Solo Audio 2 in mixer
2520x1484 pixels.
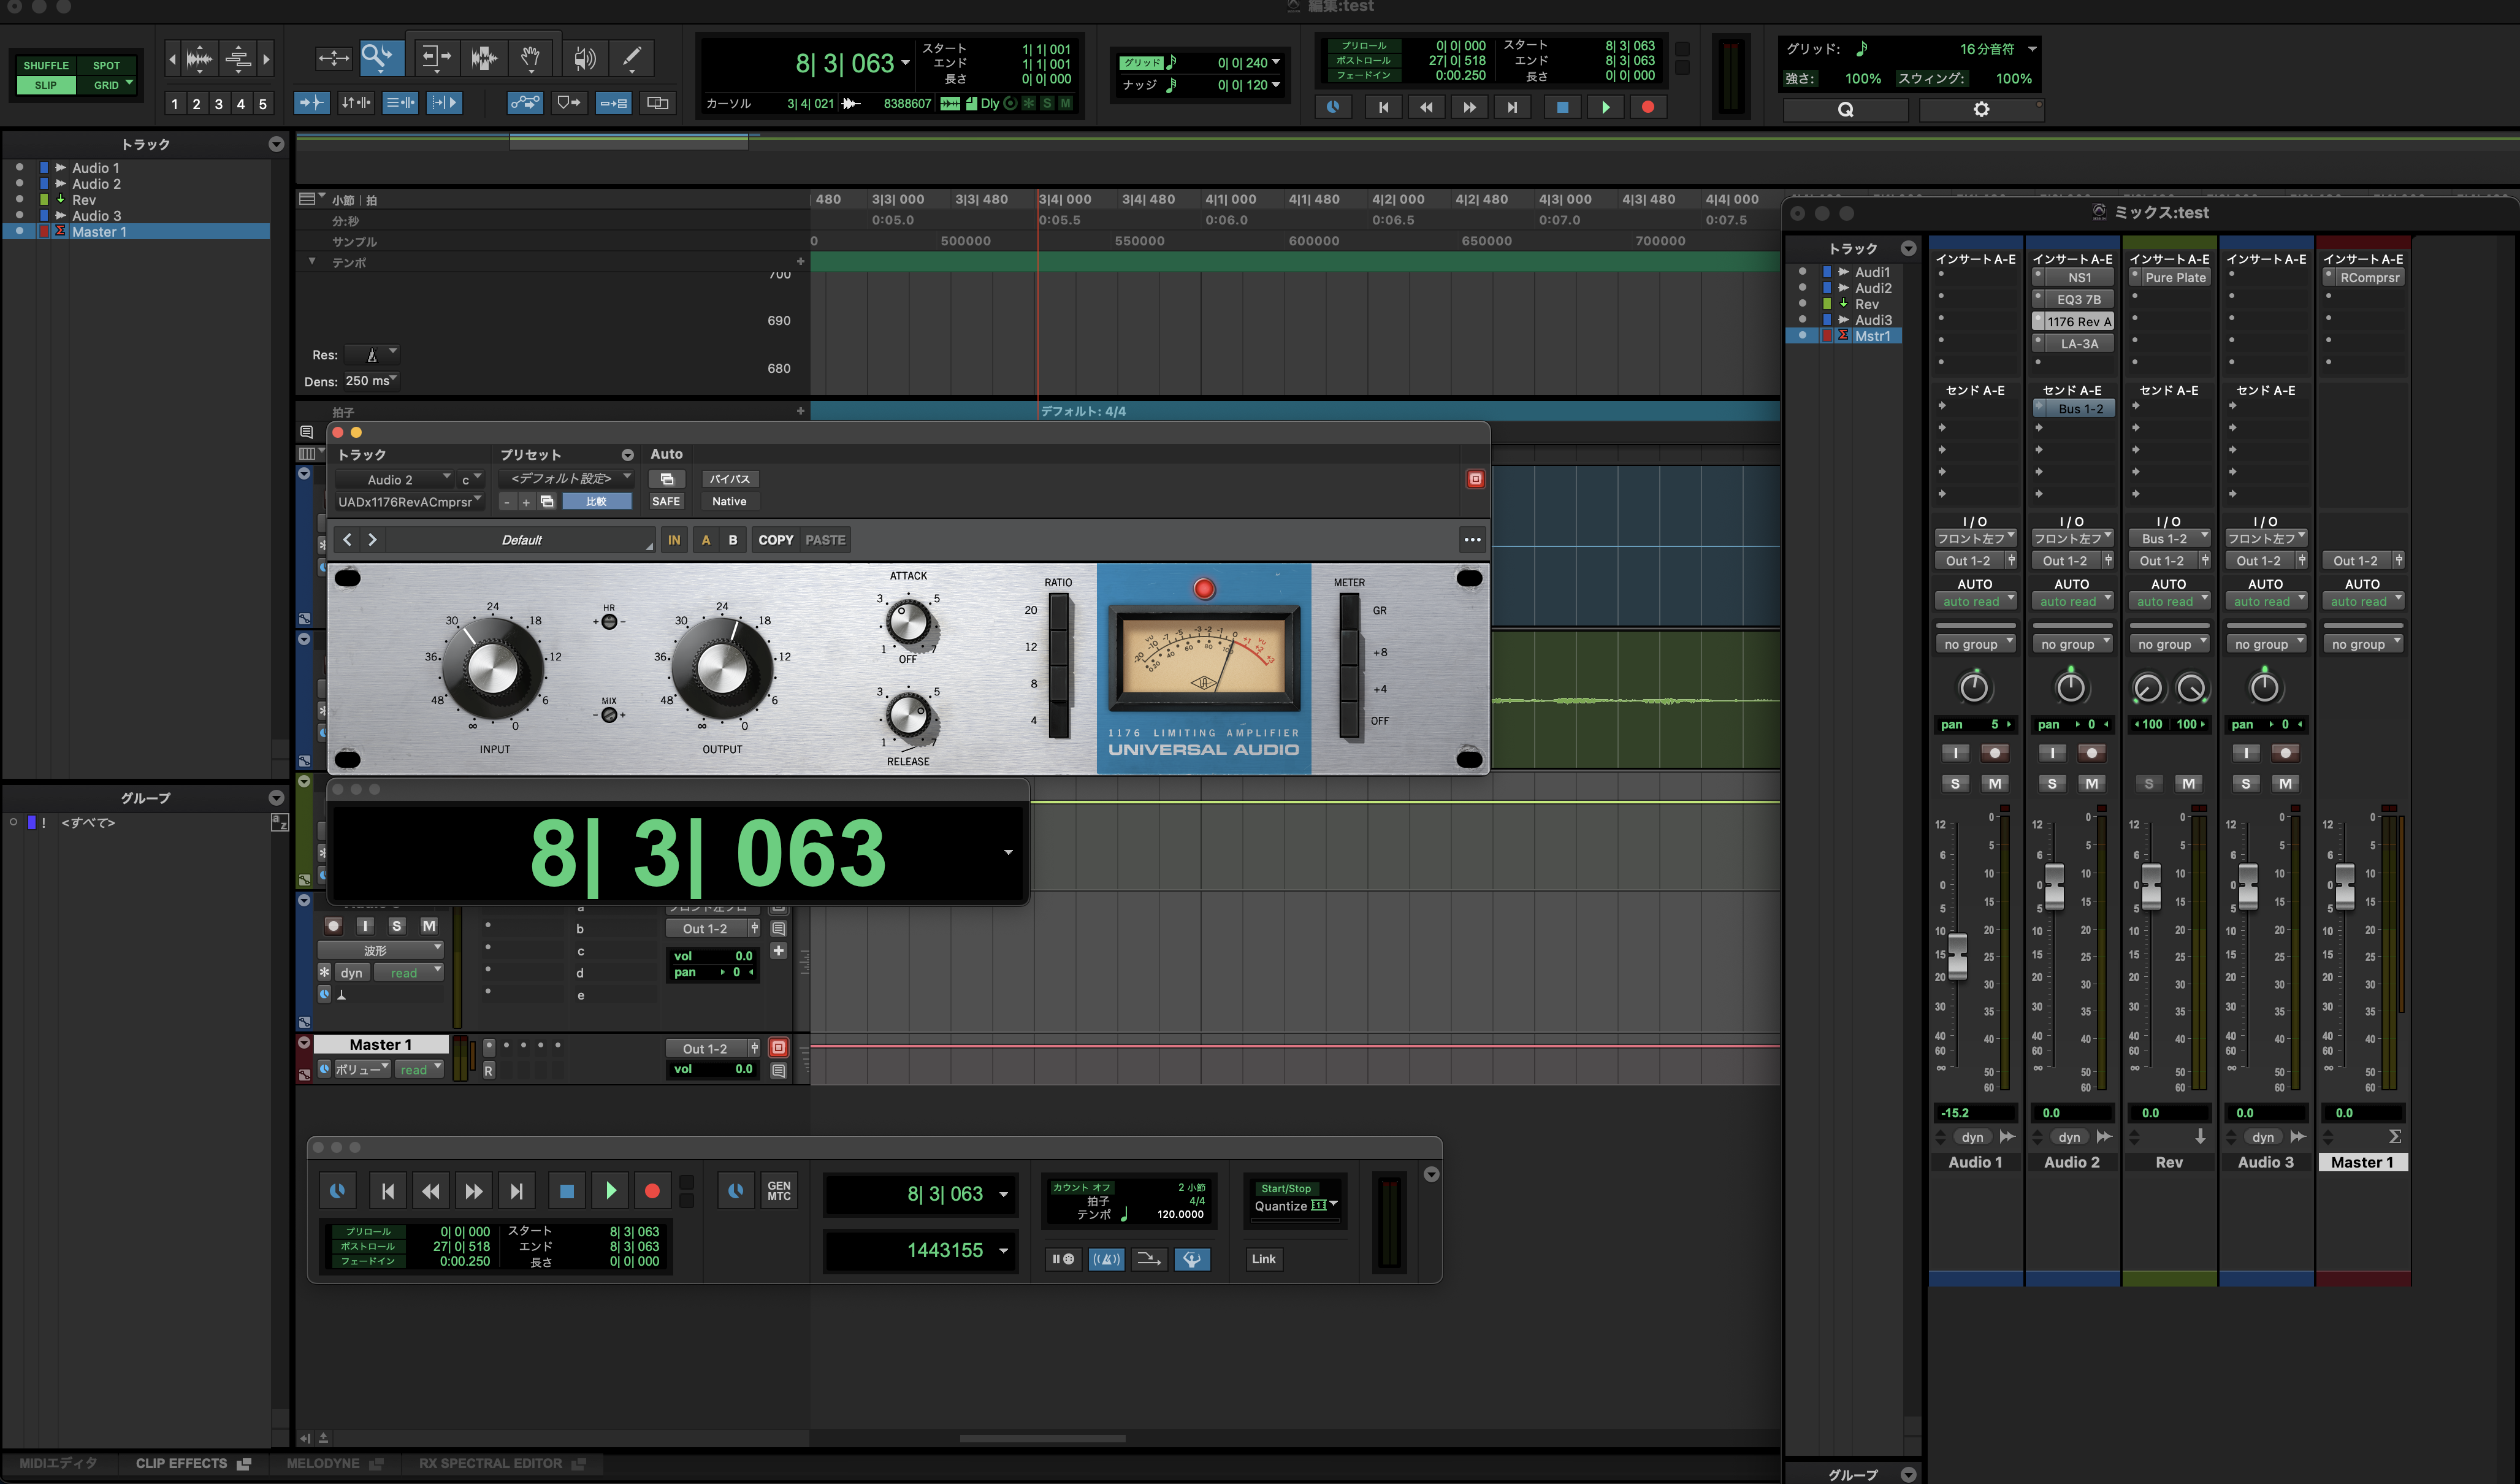click(x=2052, y=783)
